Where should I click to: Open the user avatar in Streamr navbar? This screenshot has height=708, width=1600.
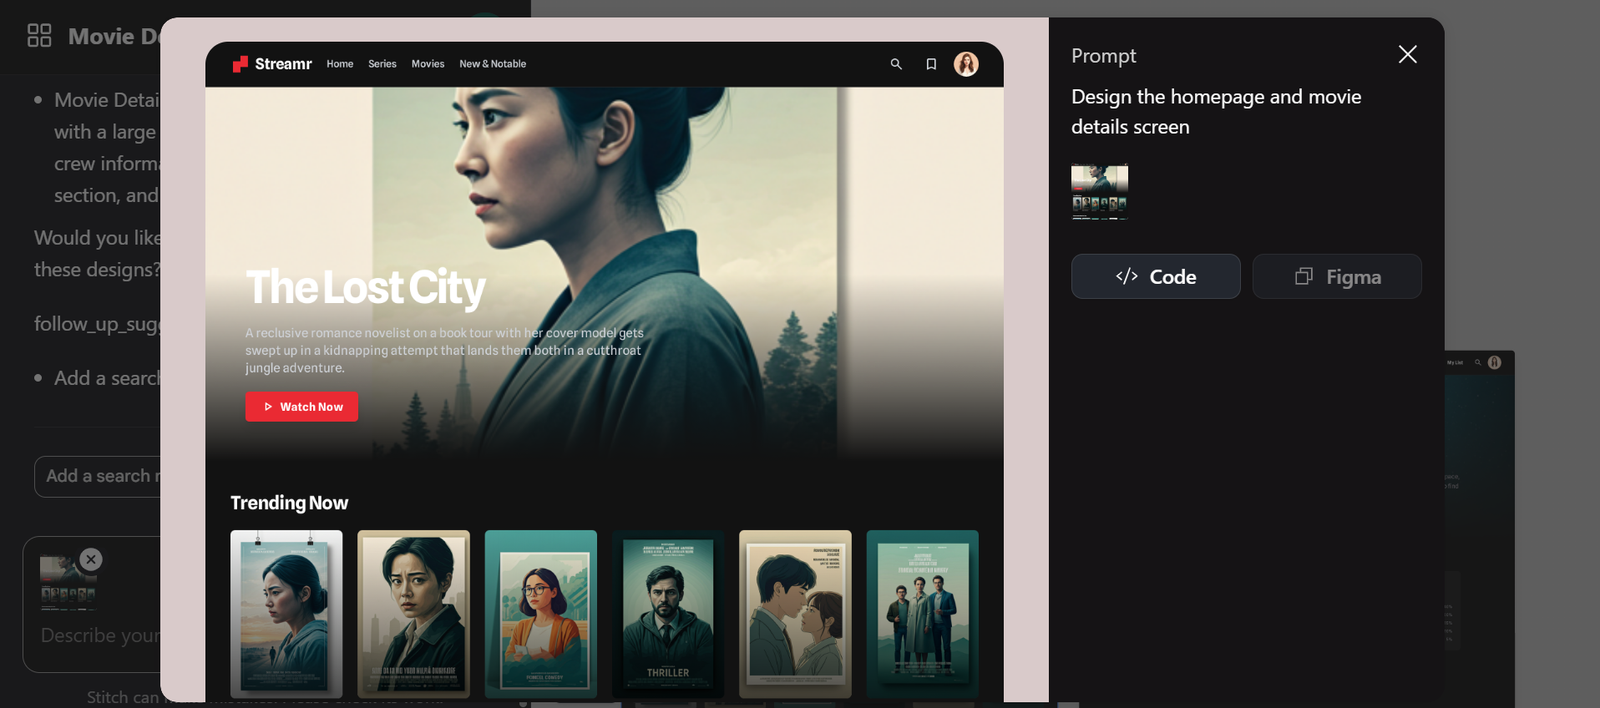[x=966, y=64]
